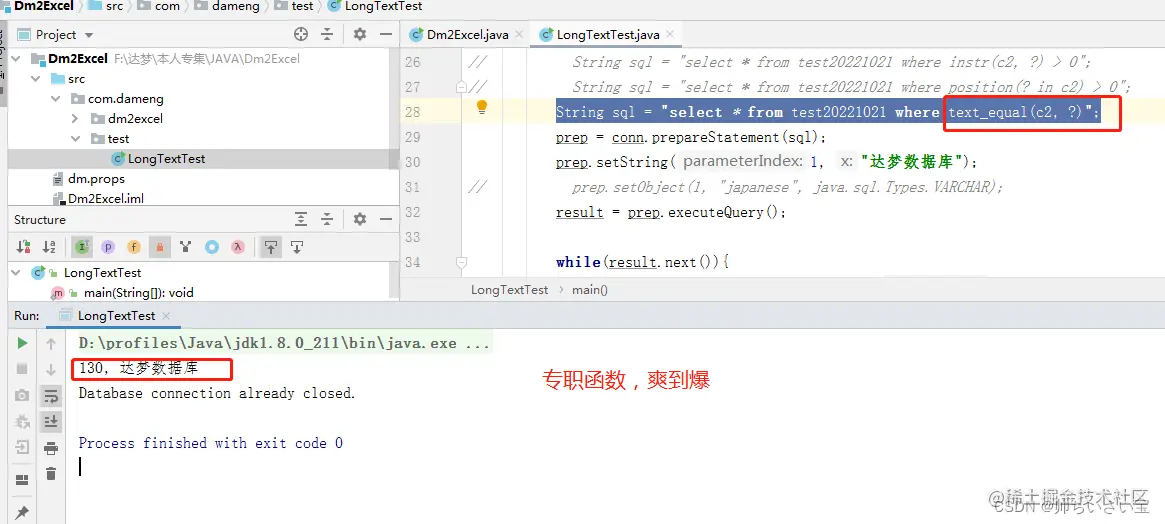Toggle the fold marker on line 34
1165x524 pixels.
tap(461, 262)
